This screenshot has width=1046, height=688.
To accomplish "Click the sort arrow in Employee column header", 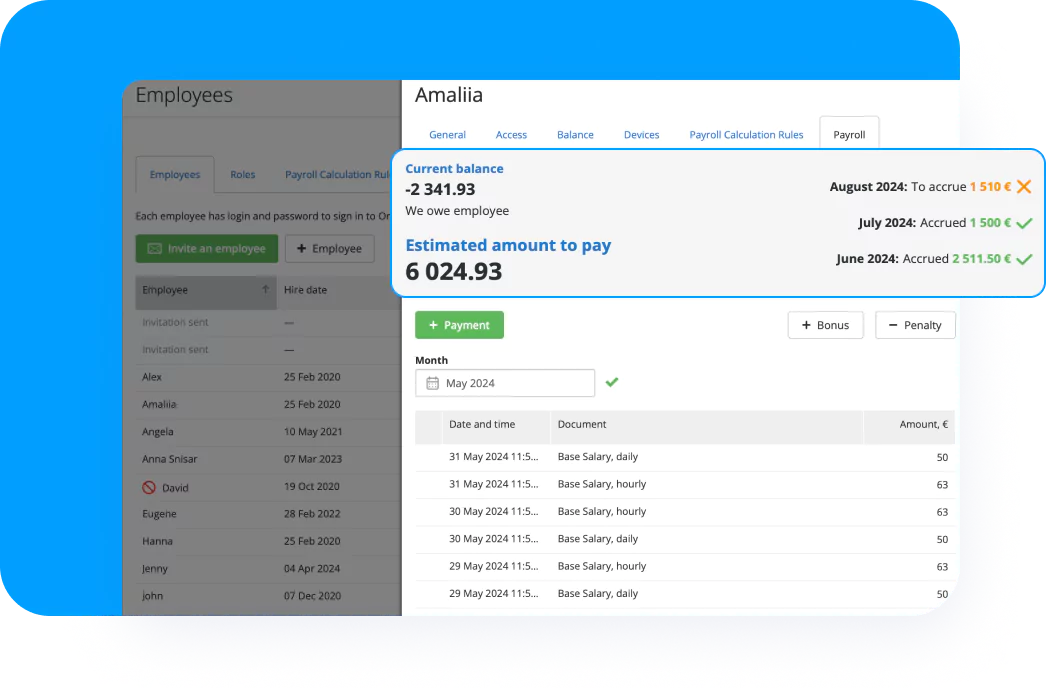I will pos(265,290).
